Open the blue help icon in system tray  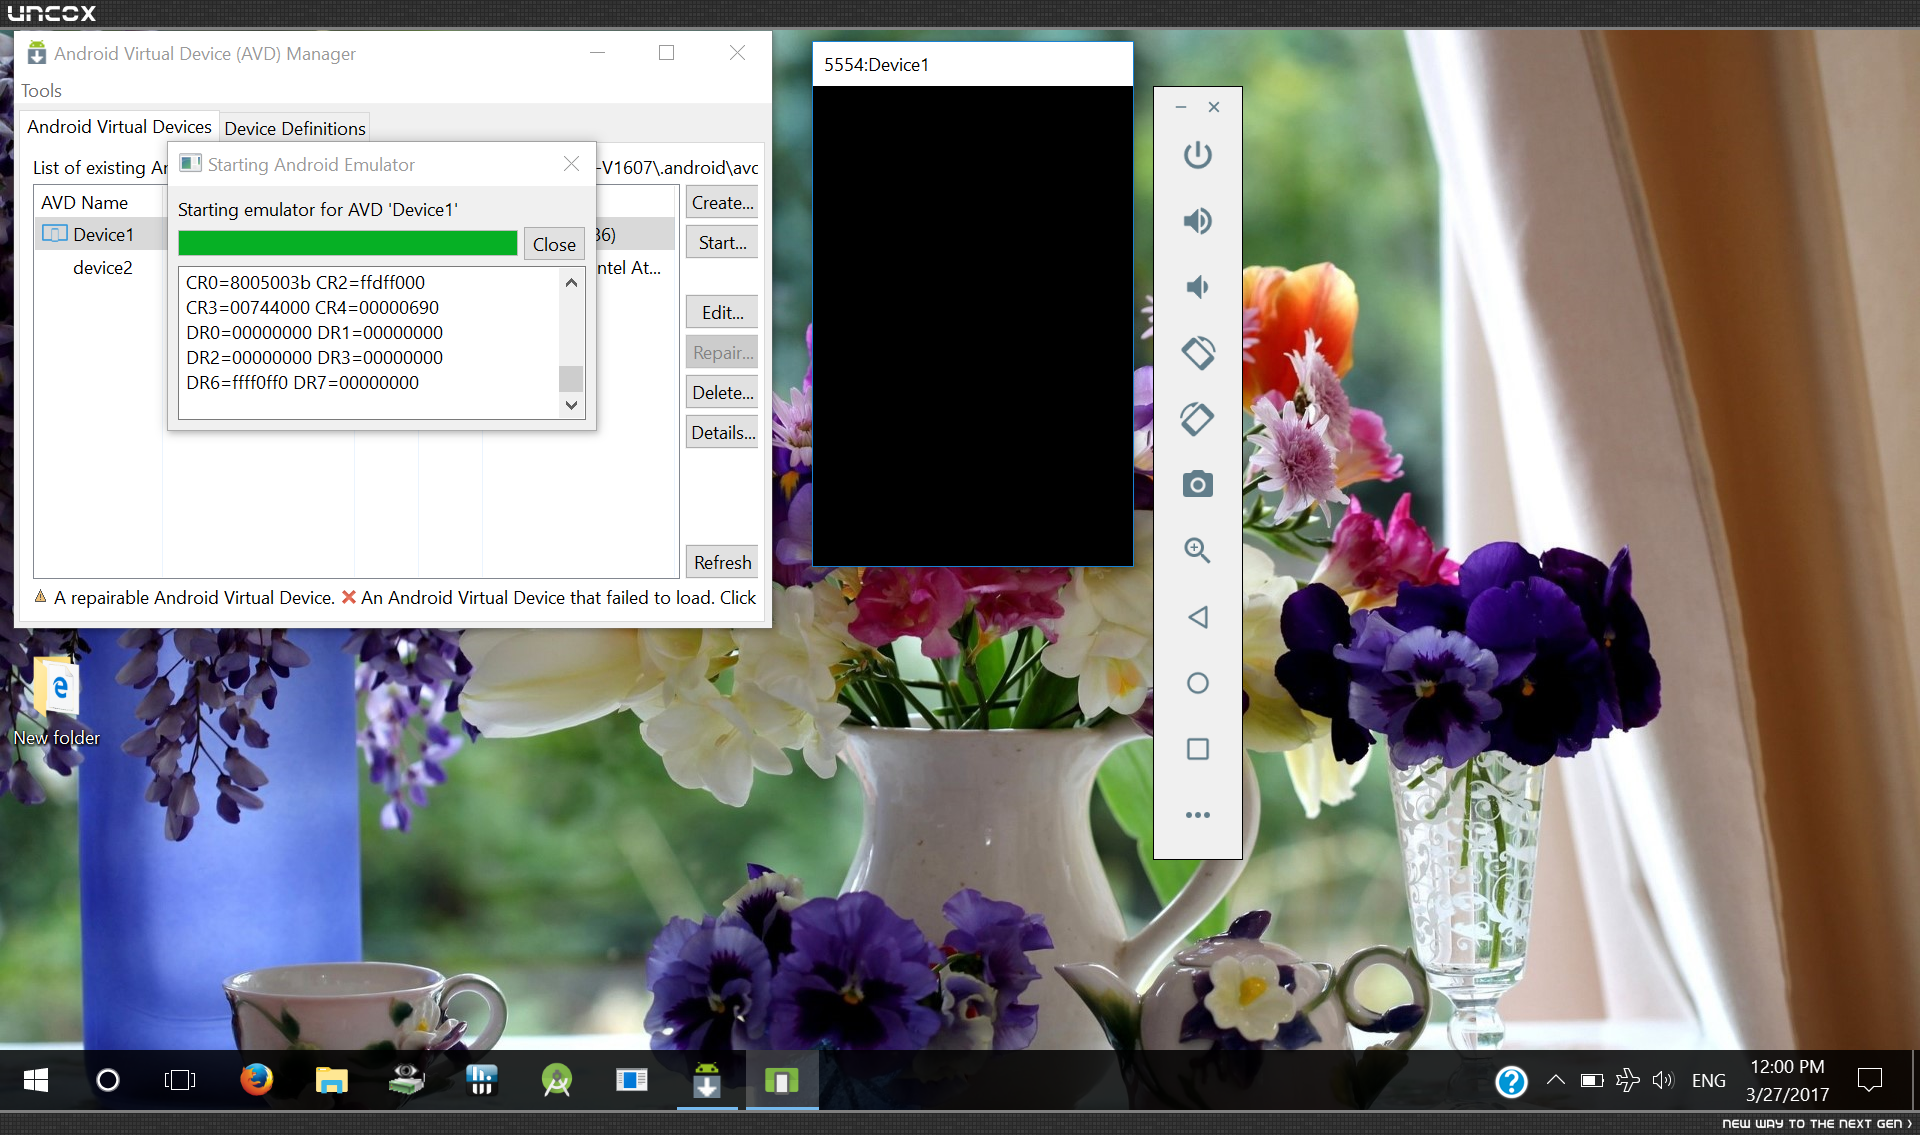pos(1511,1081)
